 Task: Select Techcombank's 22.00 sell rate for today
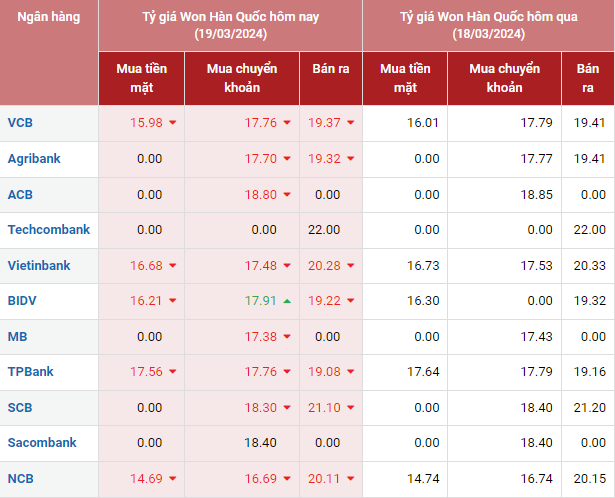(x=324, y=230)
